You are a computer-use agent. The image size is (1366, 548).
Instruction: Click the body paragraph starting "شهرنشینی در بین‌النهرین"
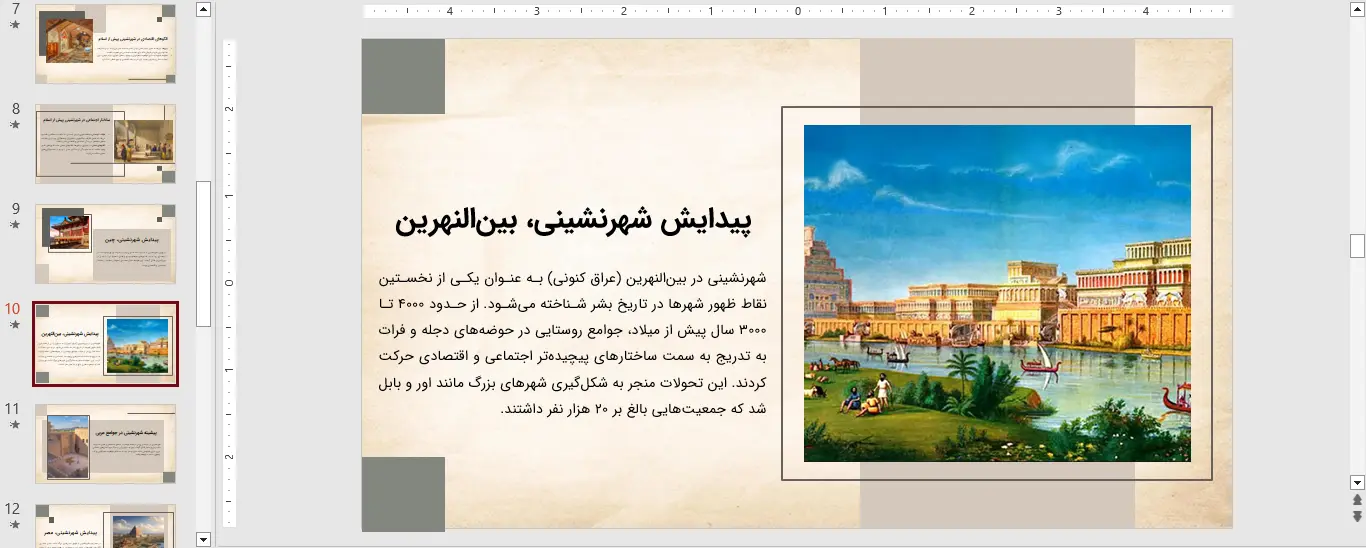click(x=573, y=342)
